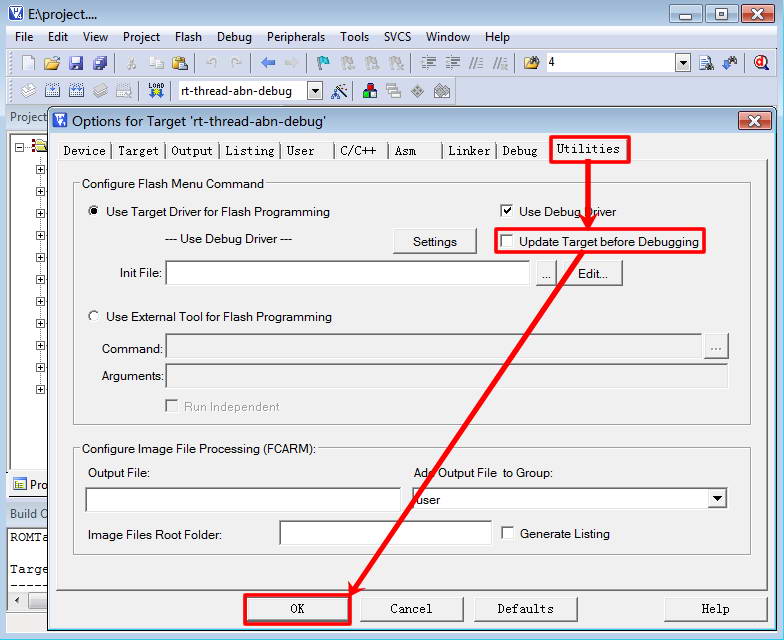Enable Update Target before Debugging checkbox
Viewport: 784px width, 640px height.
click(x=507, y=242)
